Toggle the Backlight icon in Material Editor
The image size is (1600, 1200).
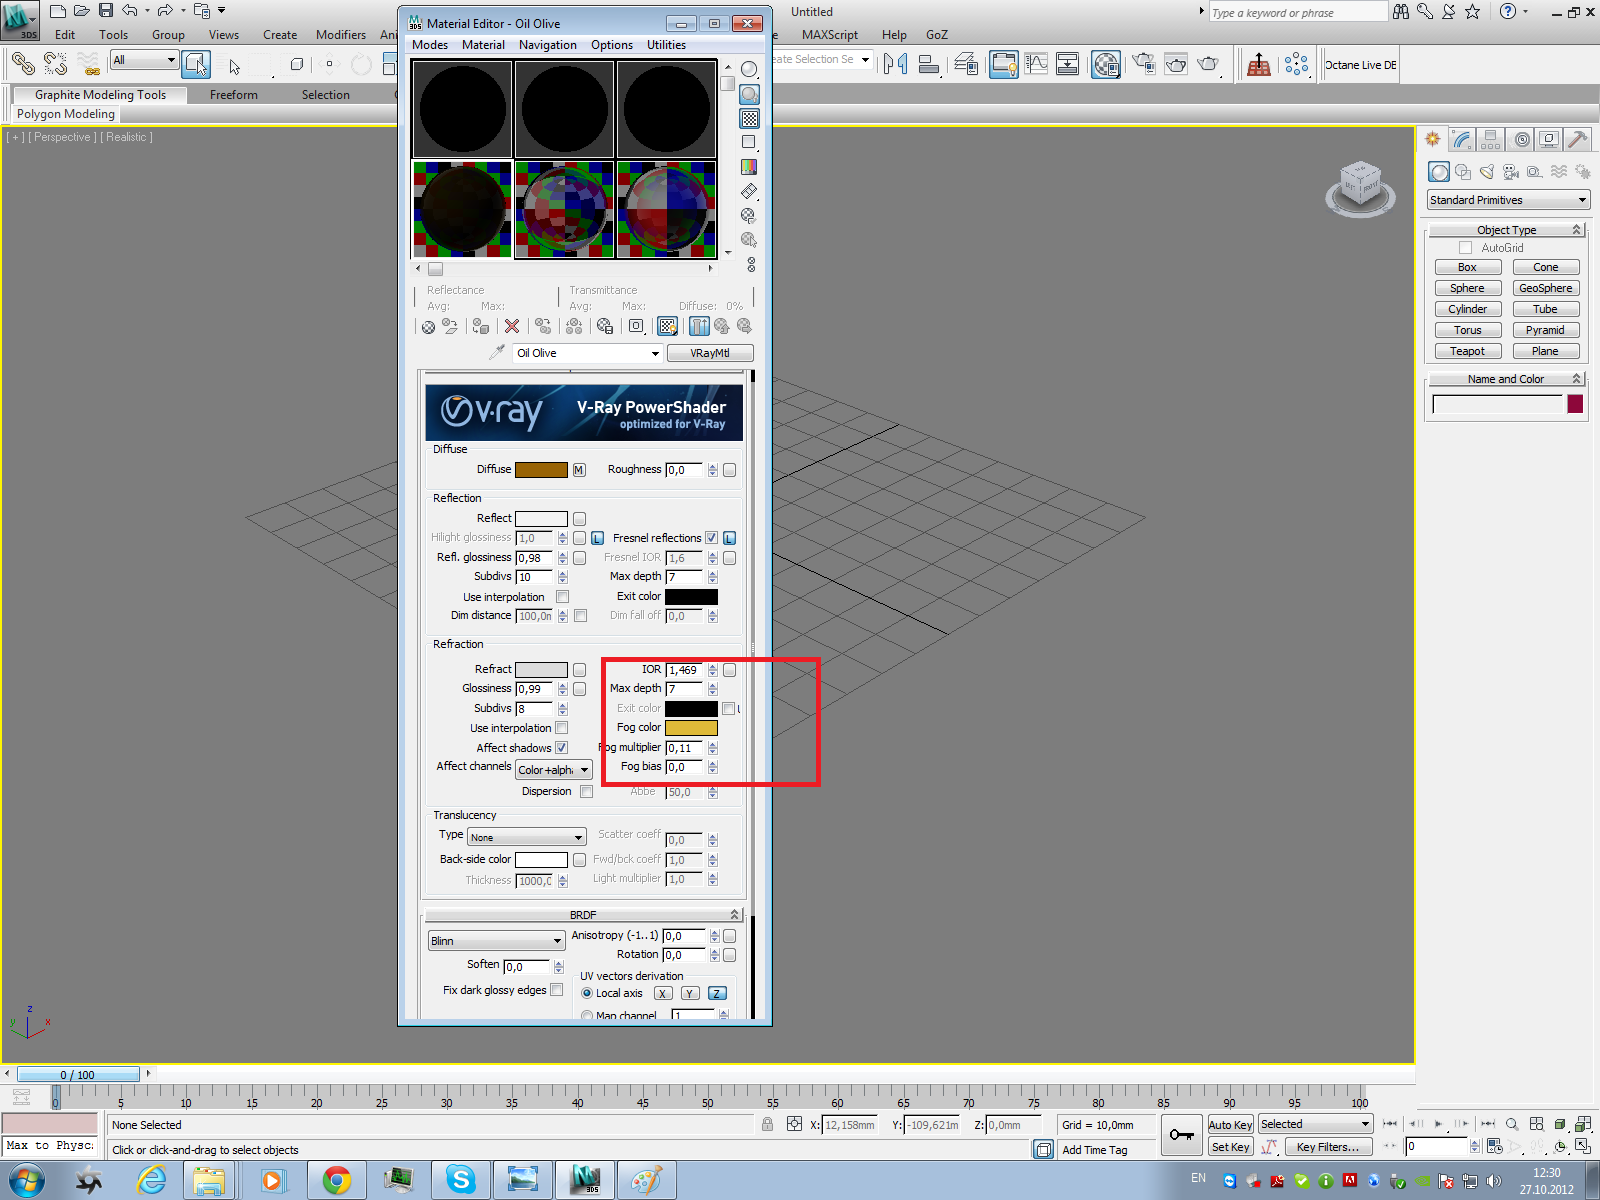click(x=749, y=94)
